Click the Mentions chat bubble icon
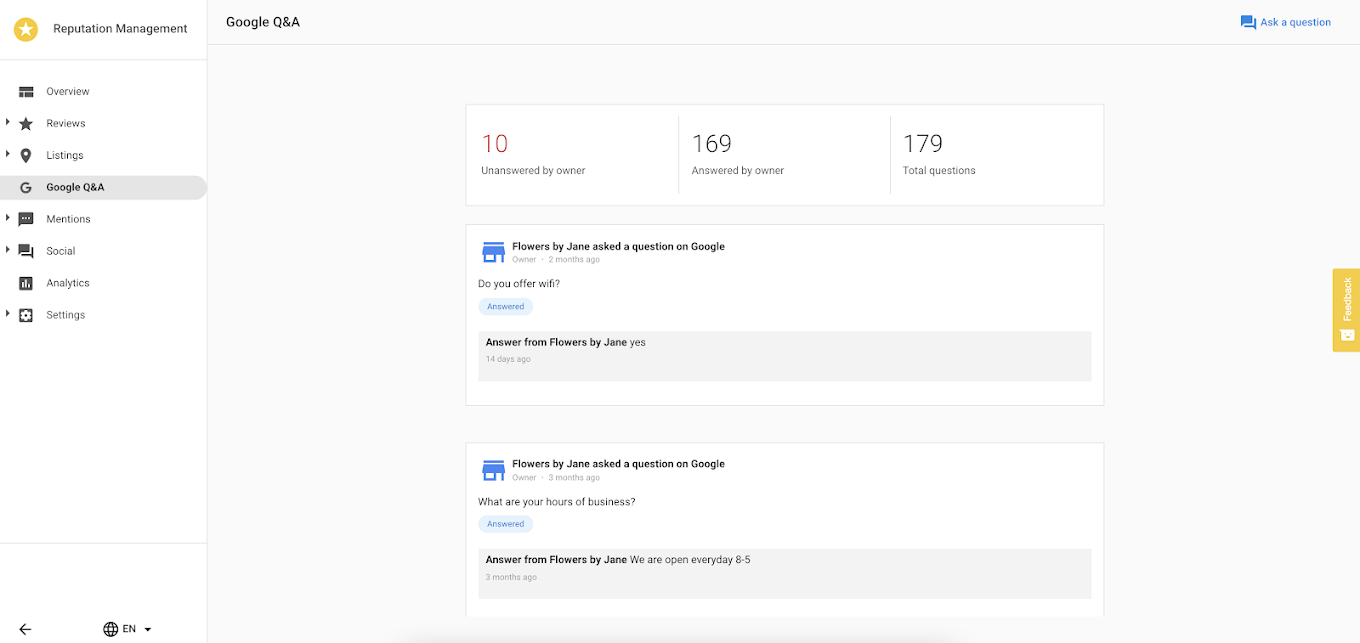The image size is (1360, 643). pos(26,219)
